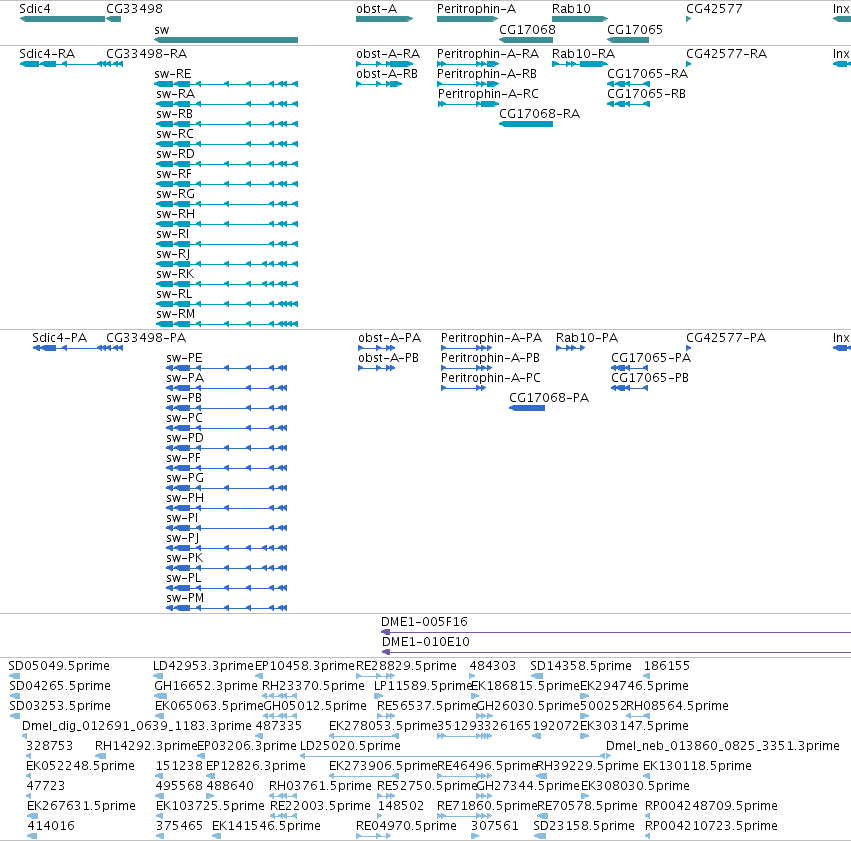
Task: Select EST EK278053.5prime
Action: point(364,736)
